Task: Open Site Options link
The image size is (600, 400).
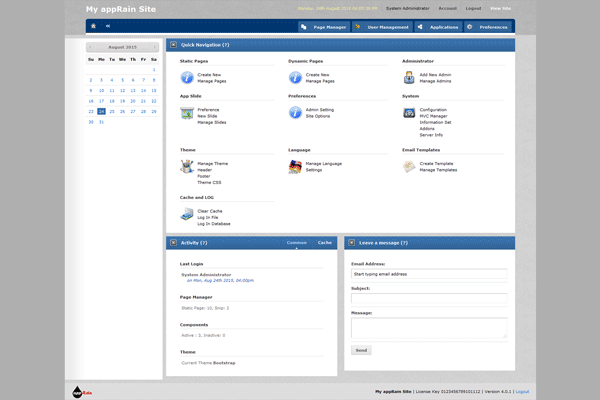Action: (x=318, y=116)
